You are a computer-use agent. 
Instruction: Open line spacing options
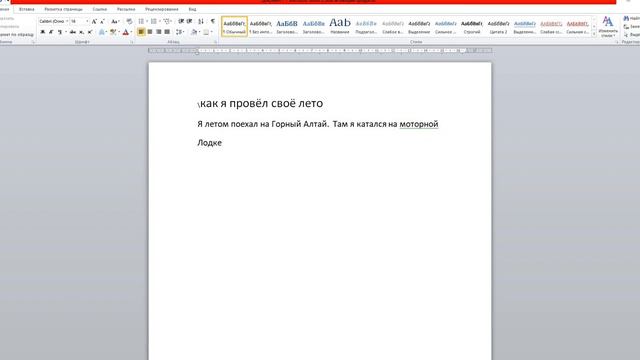pyautogui.click(x=180, y=32)
